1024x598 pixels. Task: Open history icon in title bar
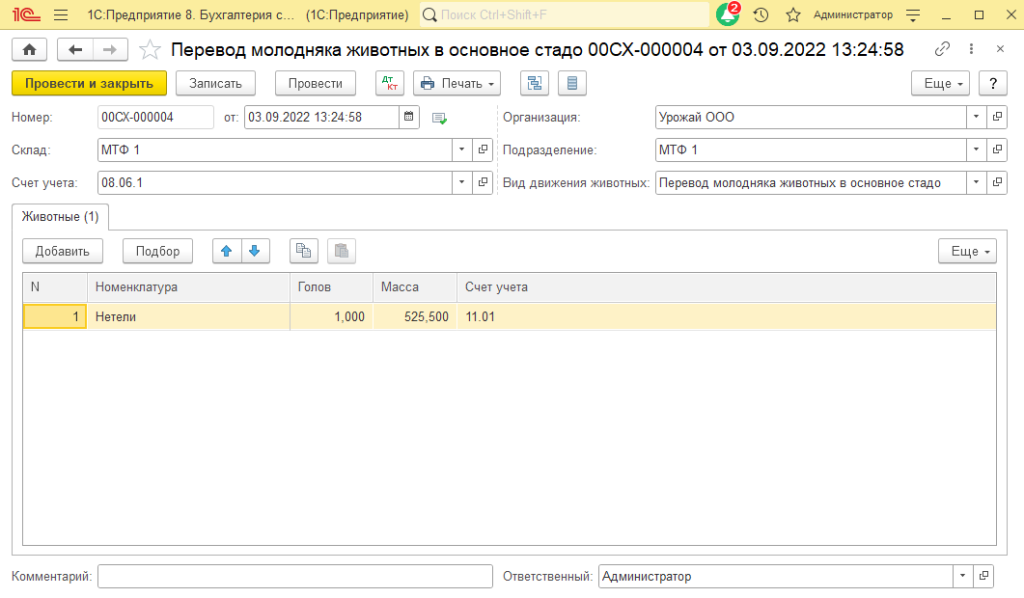click(761, 15)
